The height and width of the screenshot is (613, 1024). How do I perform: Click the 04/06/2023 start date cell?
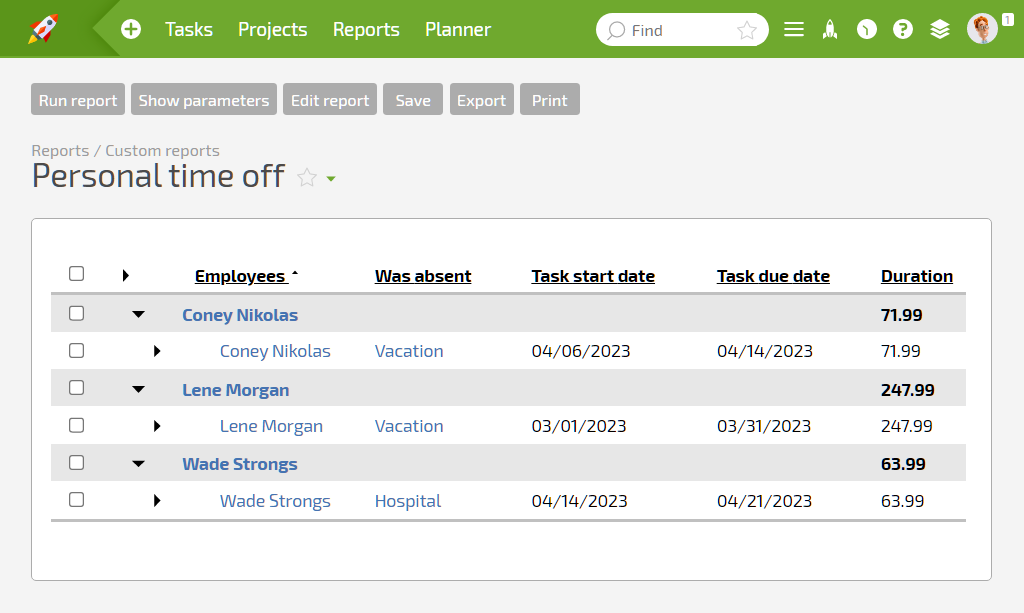(581, 351)
